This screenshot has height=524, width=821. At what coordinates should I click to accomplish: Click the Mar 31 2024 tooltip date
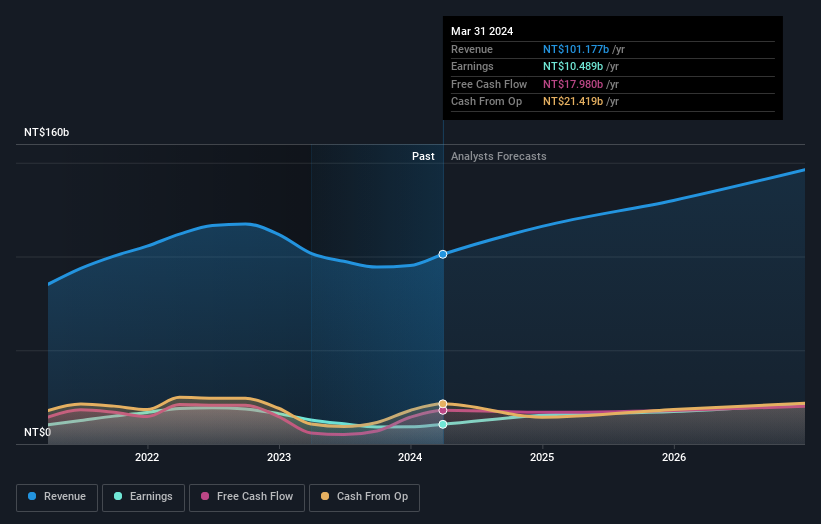tap(482, 31)
